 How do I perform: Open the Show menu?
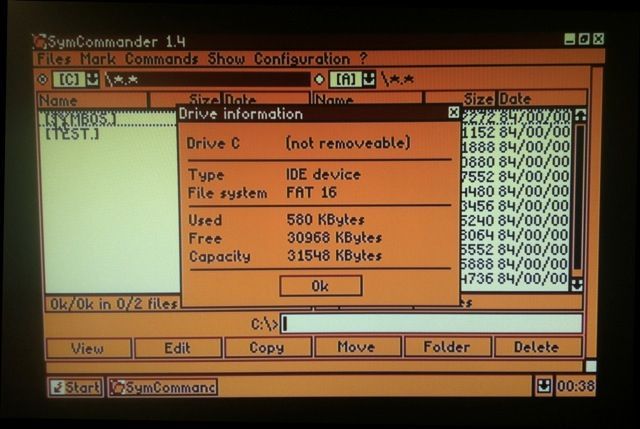click(226, 59)
